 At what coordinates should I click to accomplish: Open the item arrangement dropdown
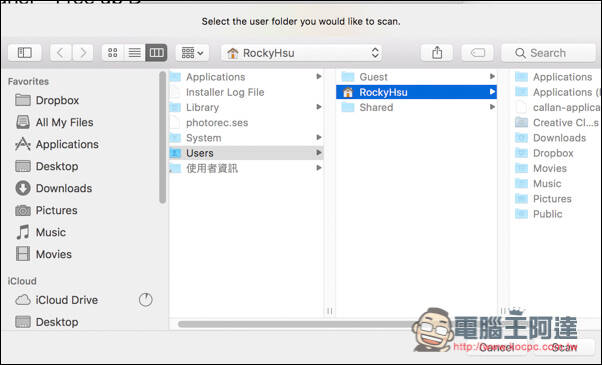(192, 53)
